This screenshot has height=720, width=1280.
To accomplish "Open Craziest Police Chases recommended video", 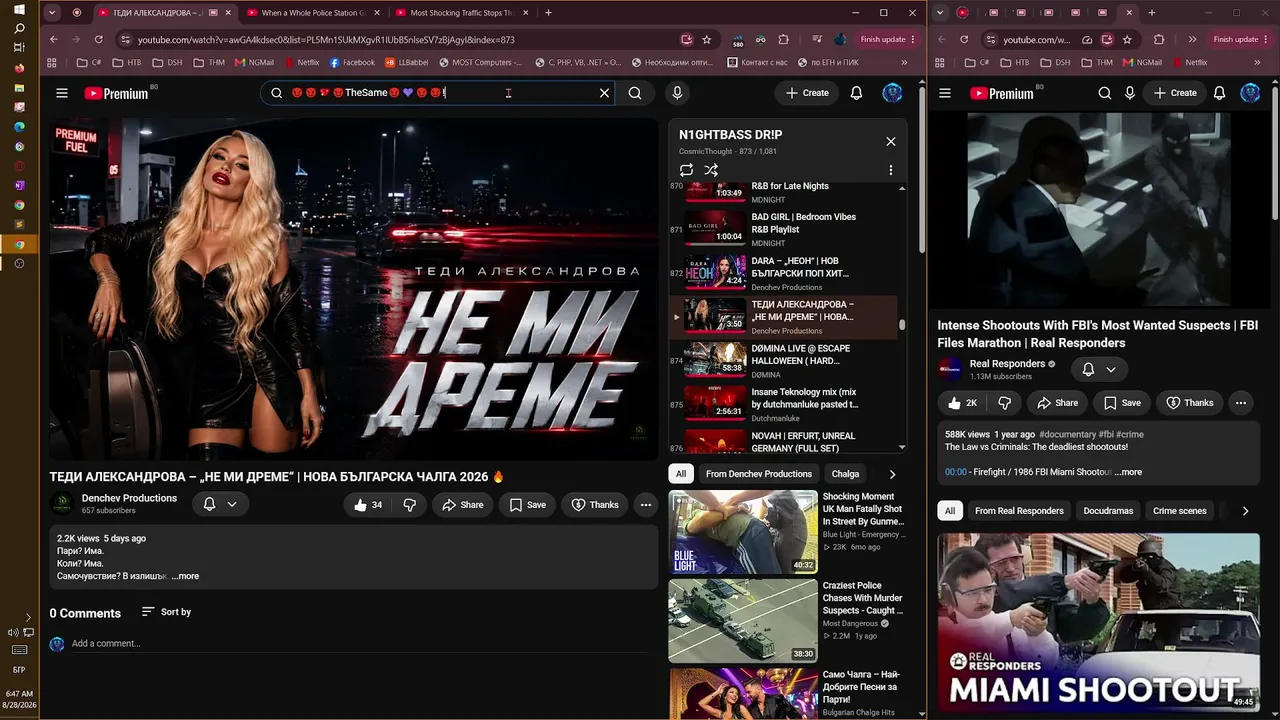I will tap(743, 621).
